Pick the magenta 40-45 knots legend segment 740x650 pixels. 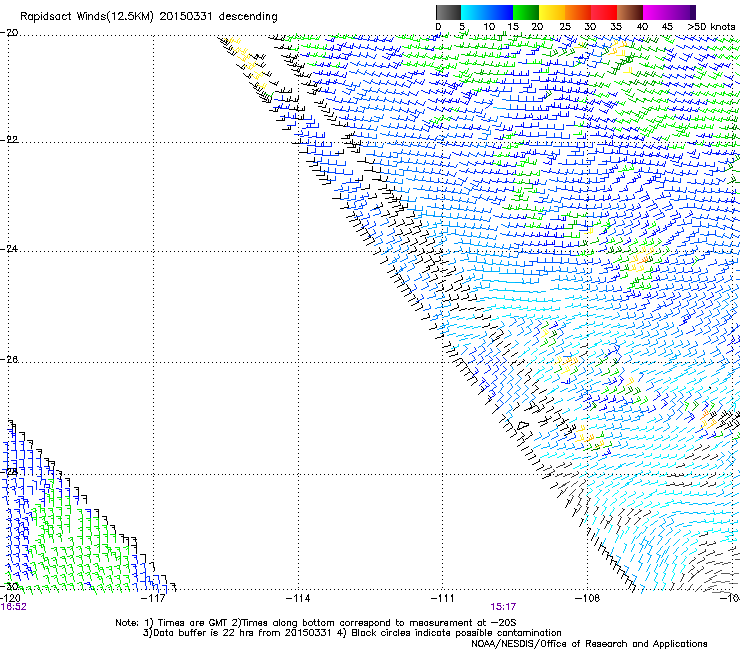click(656, 12)
